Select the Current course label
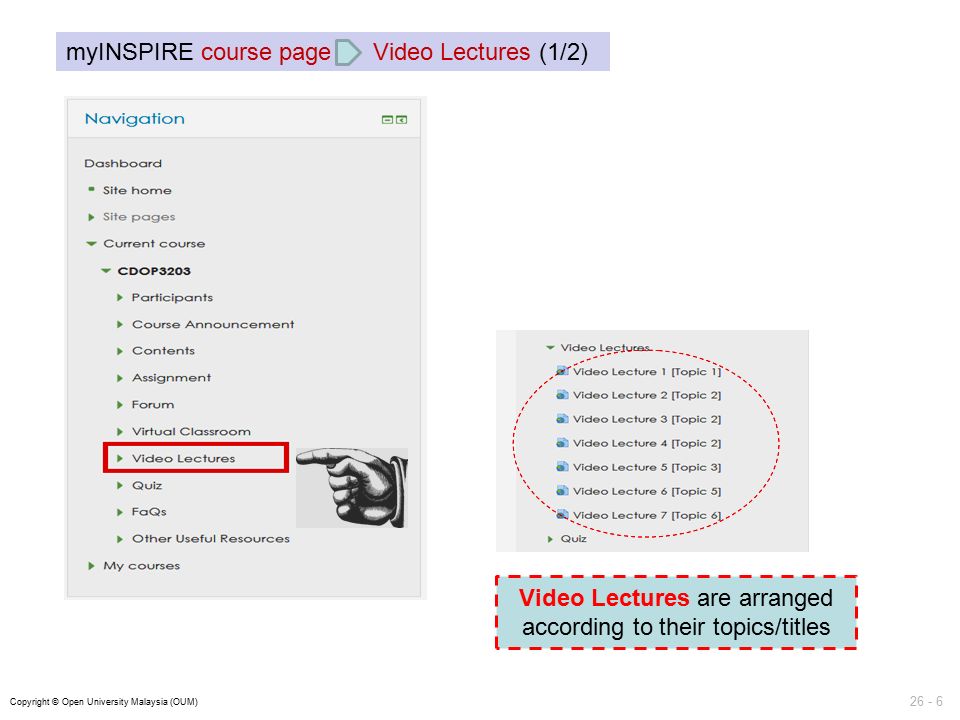Screen dimensions: 960x720 coord(154,244)
